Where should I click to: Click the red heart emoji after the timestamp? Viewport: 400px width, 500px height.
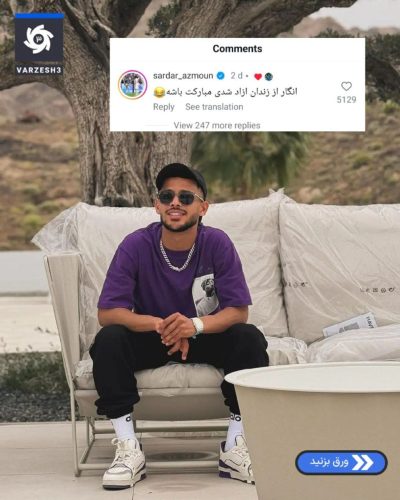click(x=258, y=76)
